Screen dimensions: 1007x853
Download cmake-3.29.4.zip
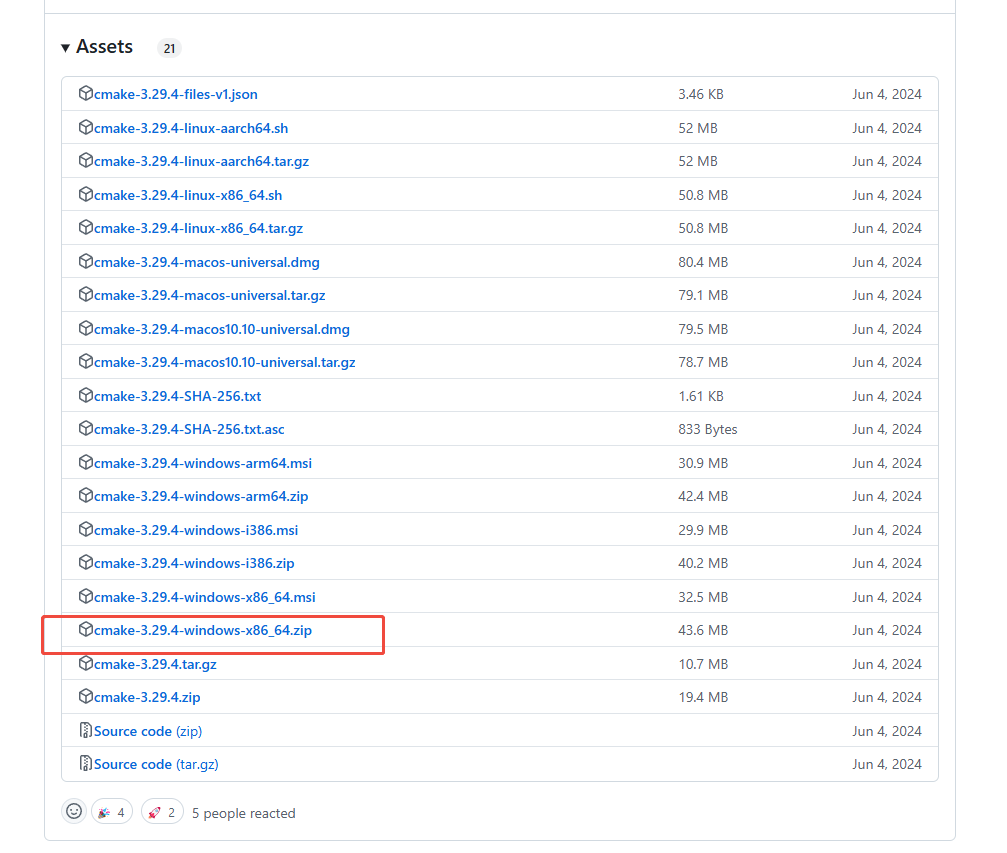[x=146, y=697]
